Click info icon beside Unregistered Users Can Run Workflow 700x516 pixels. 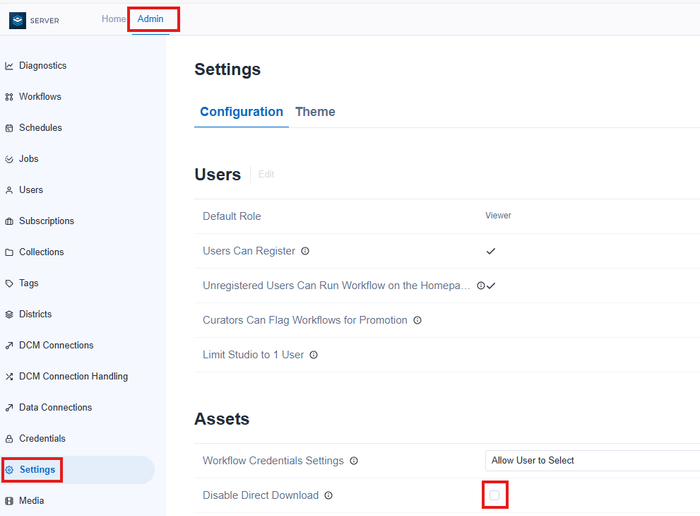(481, 286)
